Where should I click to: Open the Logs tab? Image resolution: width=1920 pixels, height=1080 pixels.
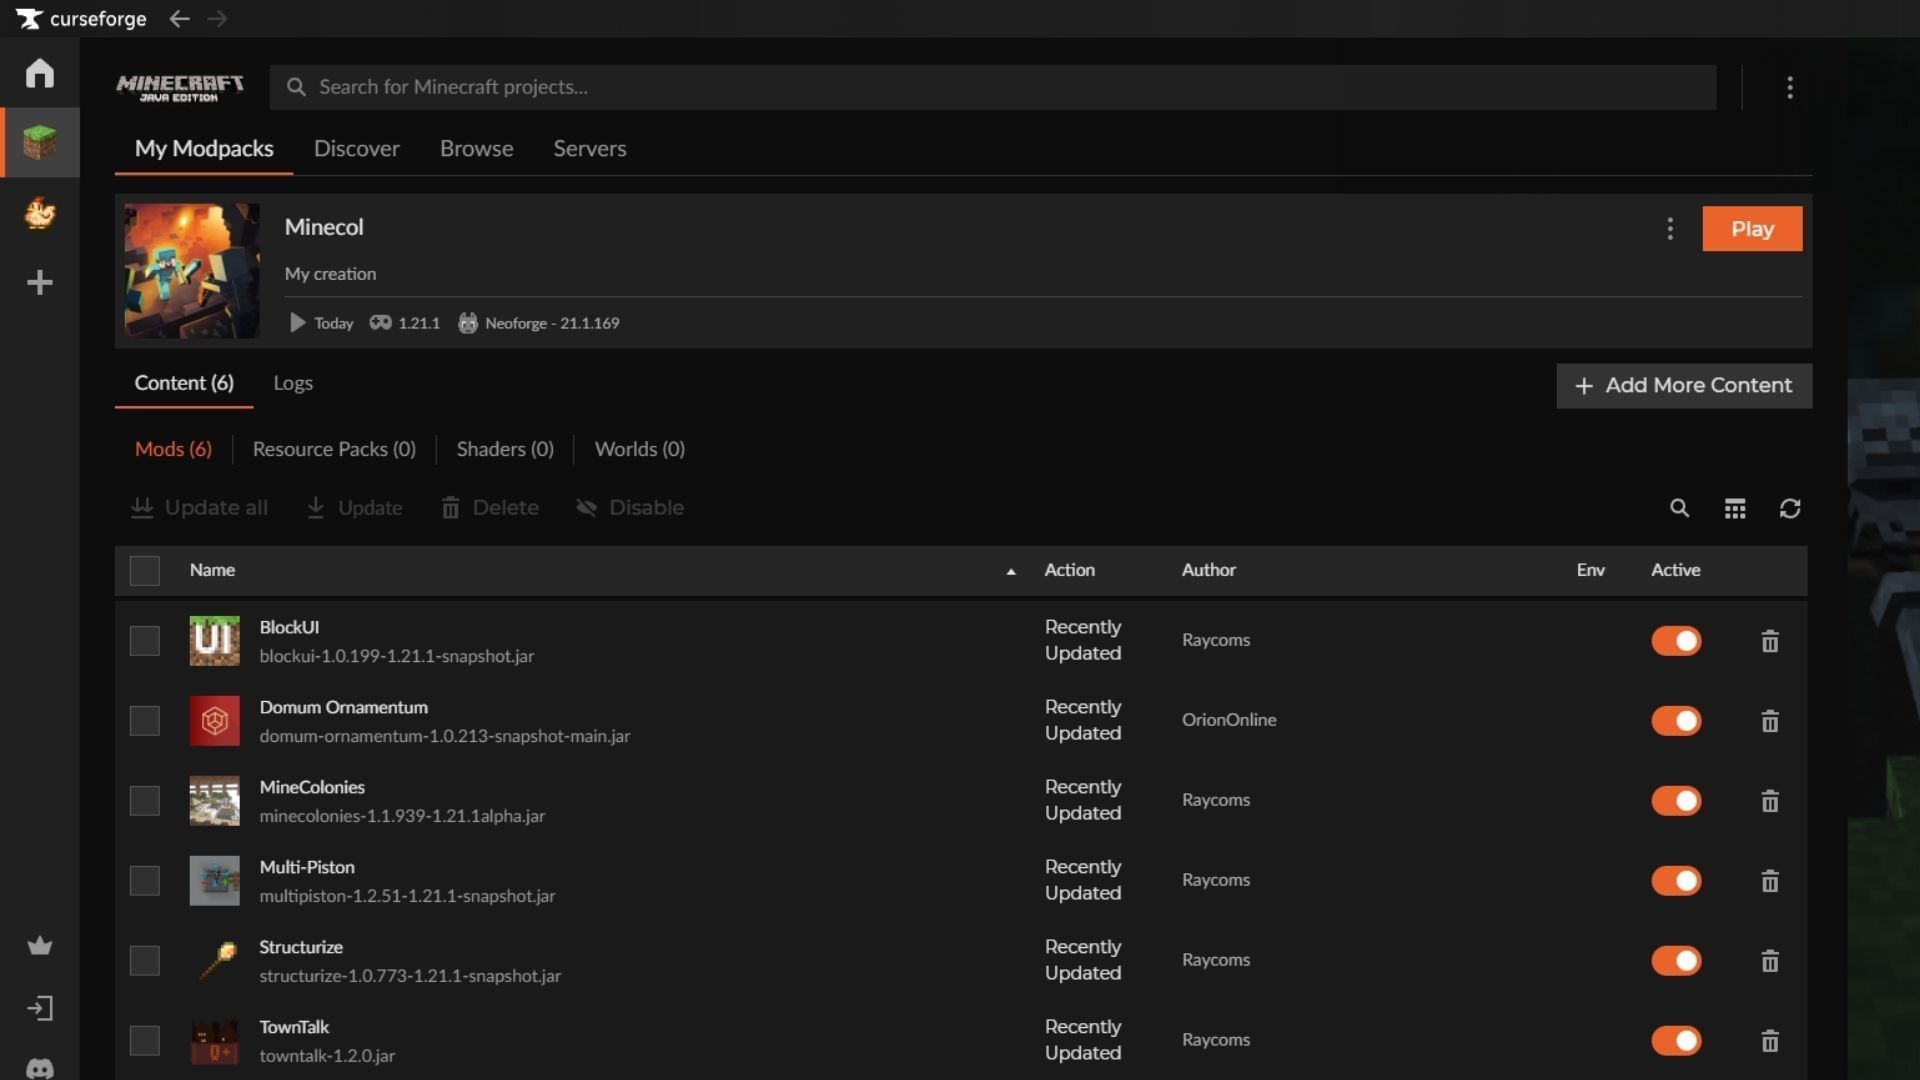pos(293,383)
